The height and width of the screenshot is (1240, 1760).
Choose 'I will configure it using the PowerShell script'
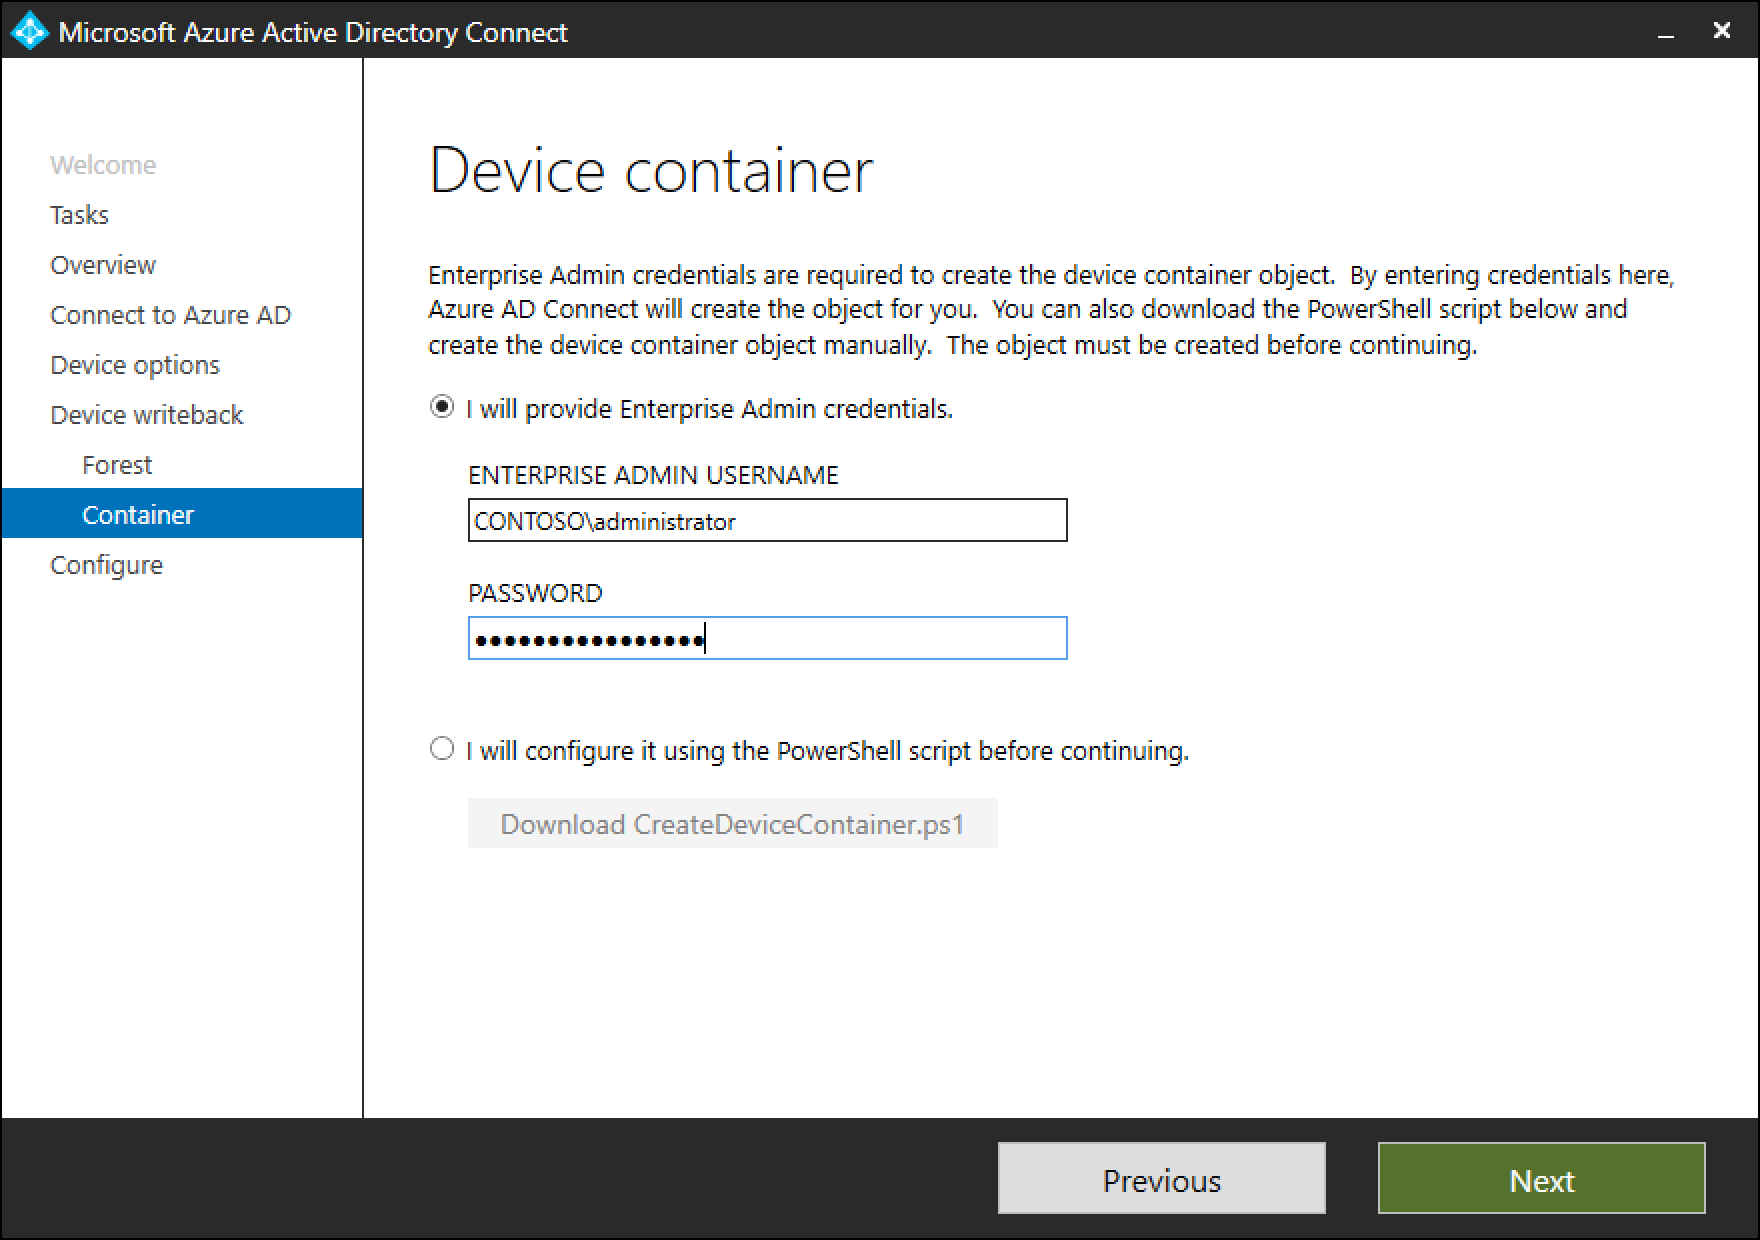pos(441,749)
